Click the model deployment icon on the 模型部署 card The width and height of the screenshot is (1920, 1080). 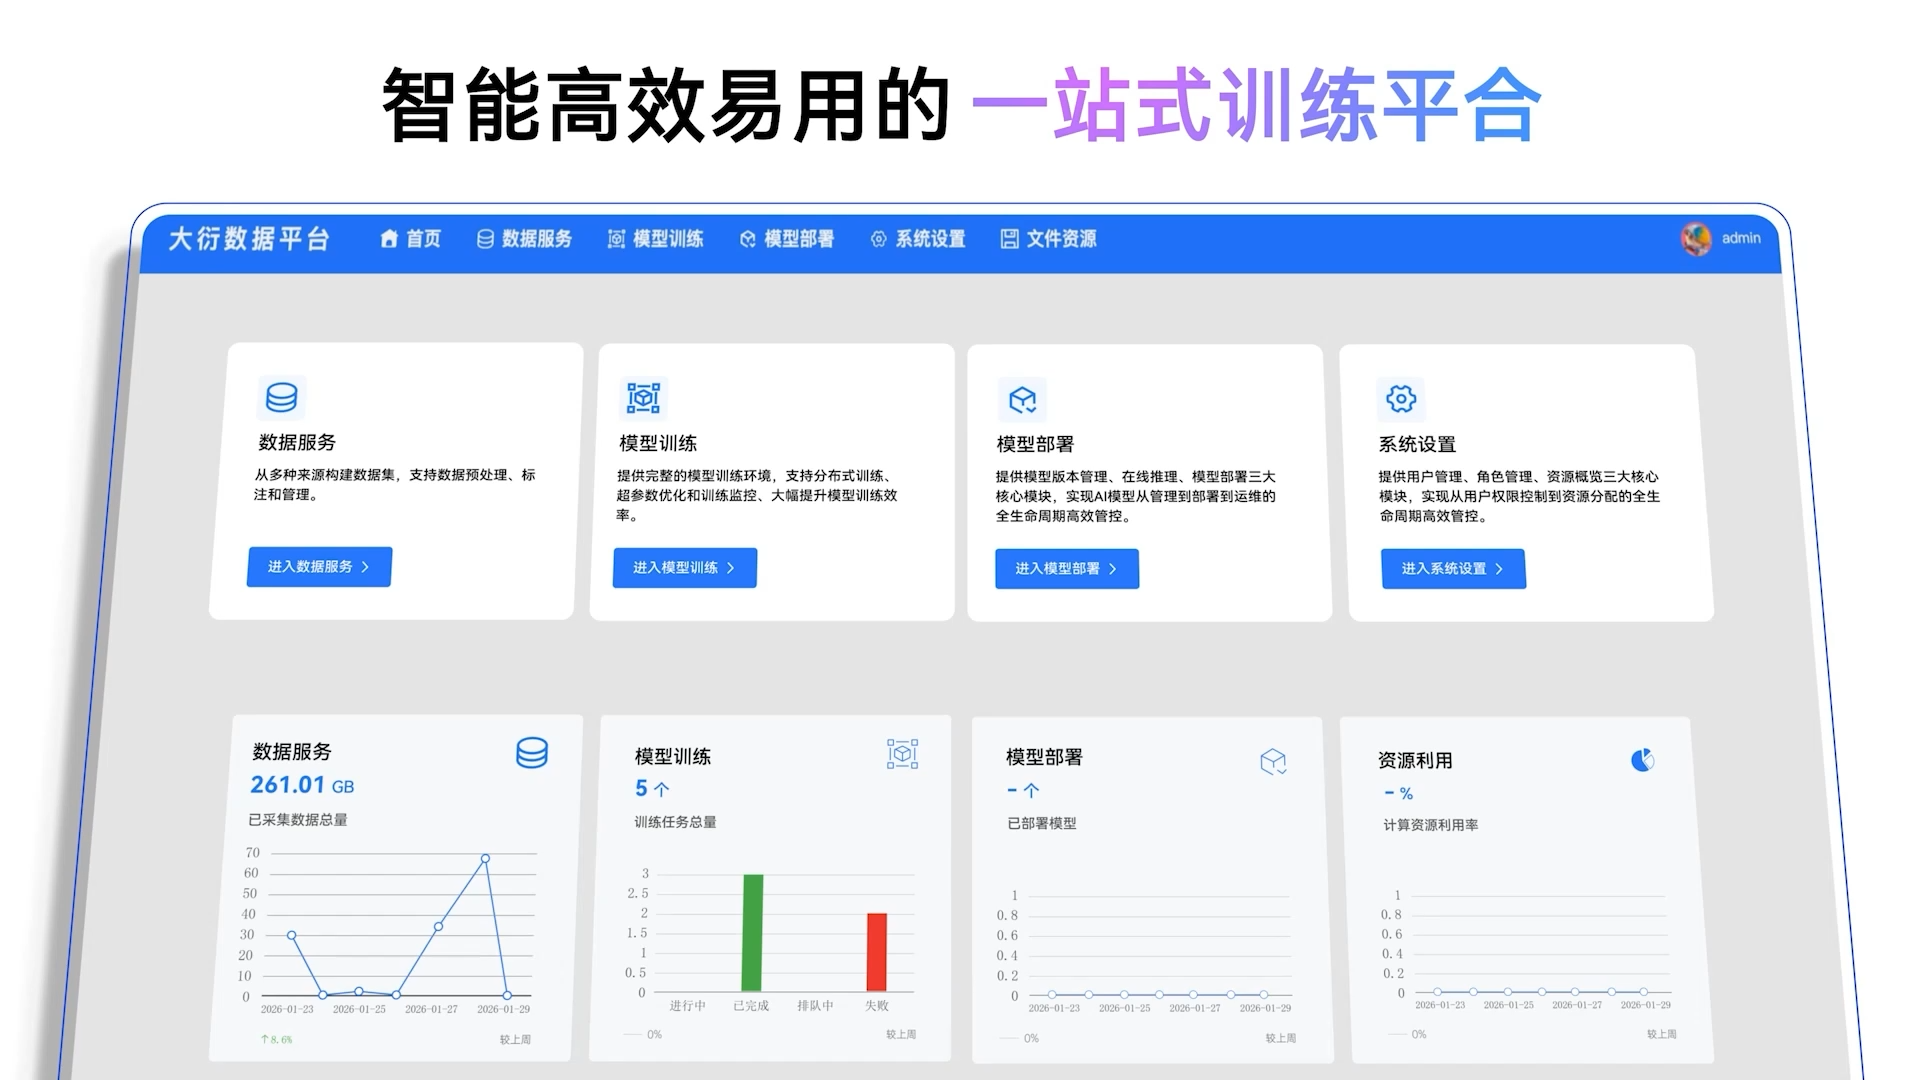click(1020, 401)
